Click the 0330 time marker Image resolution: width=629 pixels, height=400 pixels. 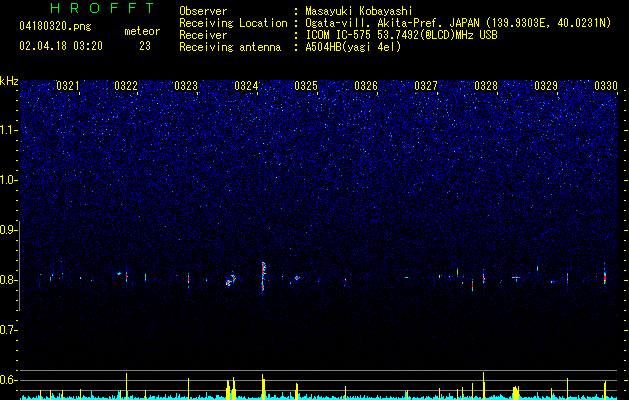click(606, 86)
